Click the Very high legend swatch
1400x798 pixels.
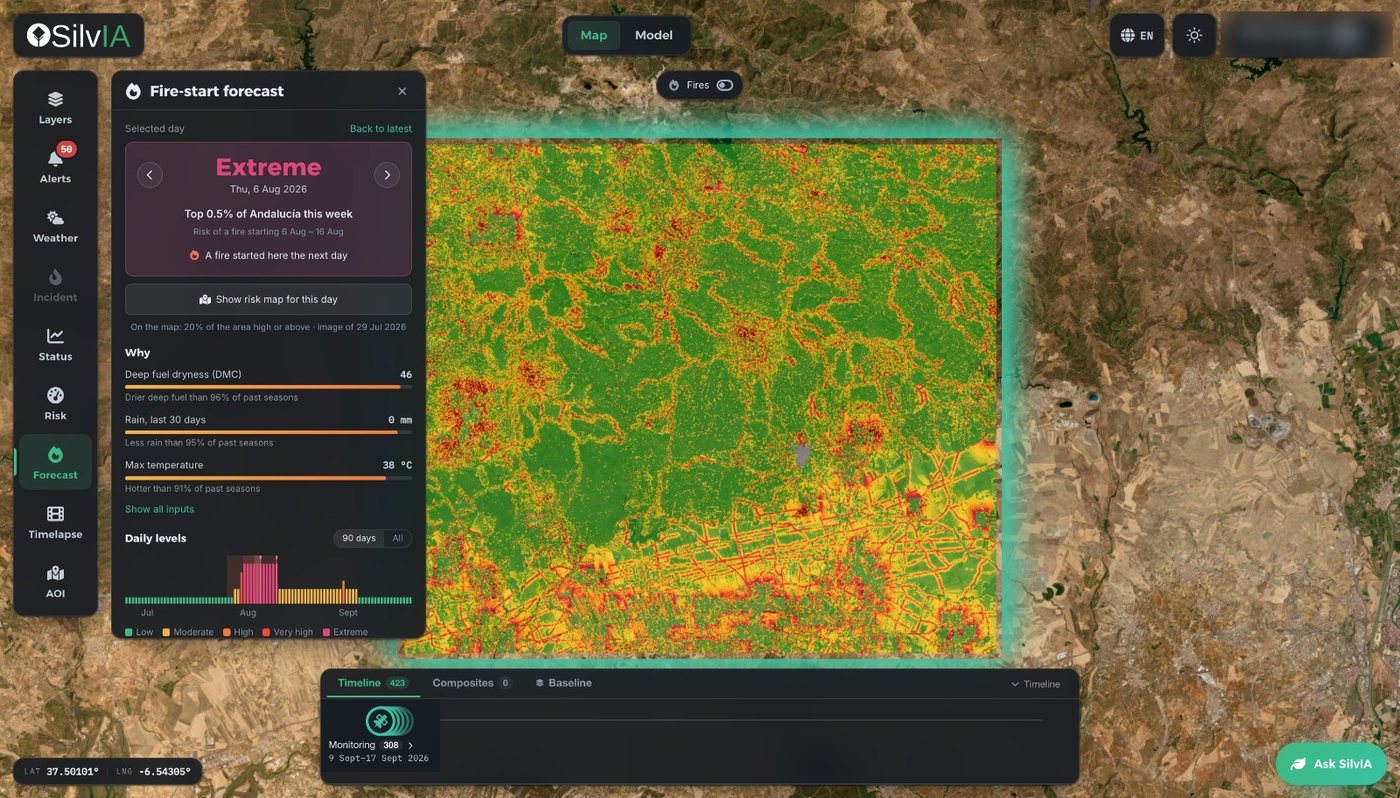pos(265,632)
